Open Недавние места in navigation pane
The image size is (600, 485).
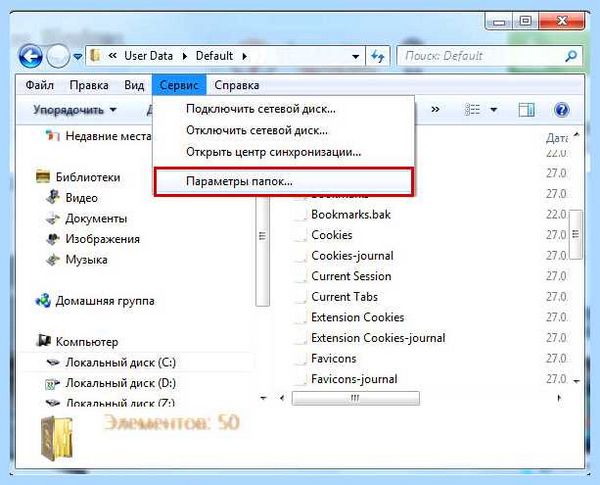[108, 136]
